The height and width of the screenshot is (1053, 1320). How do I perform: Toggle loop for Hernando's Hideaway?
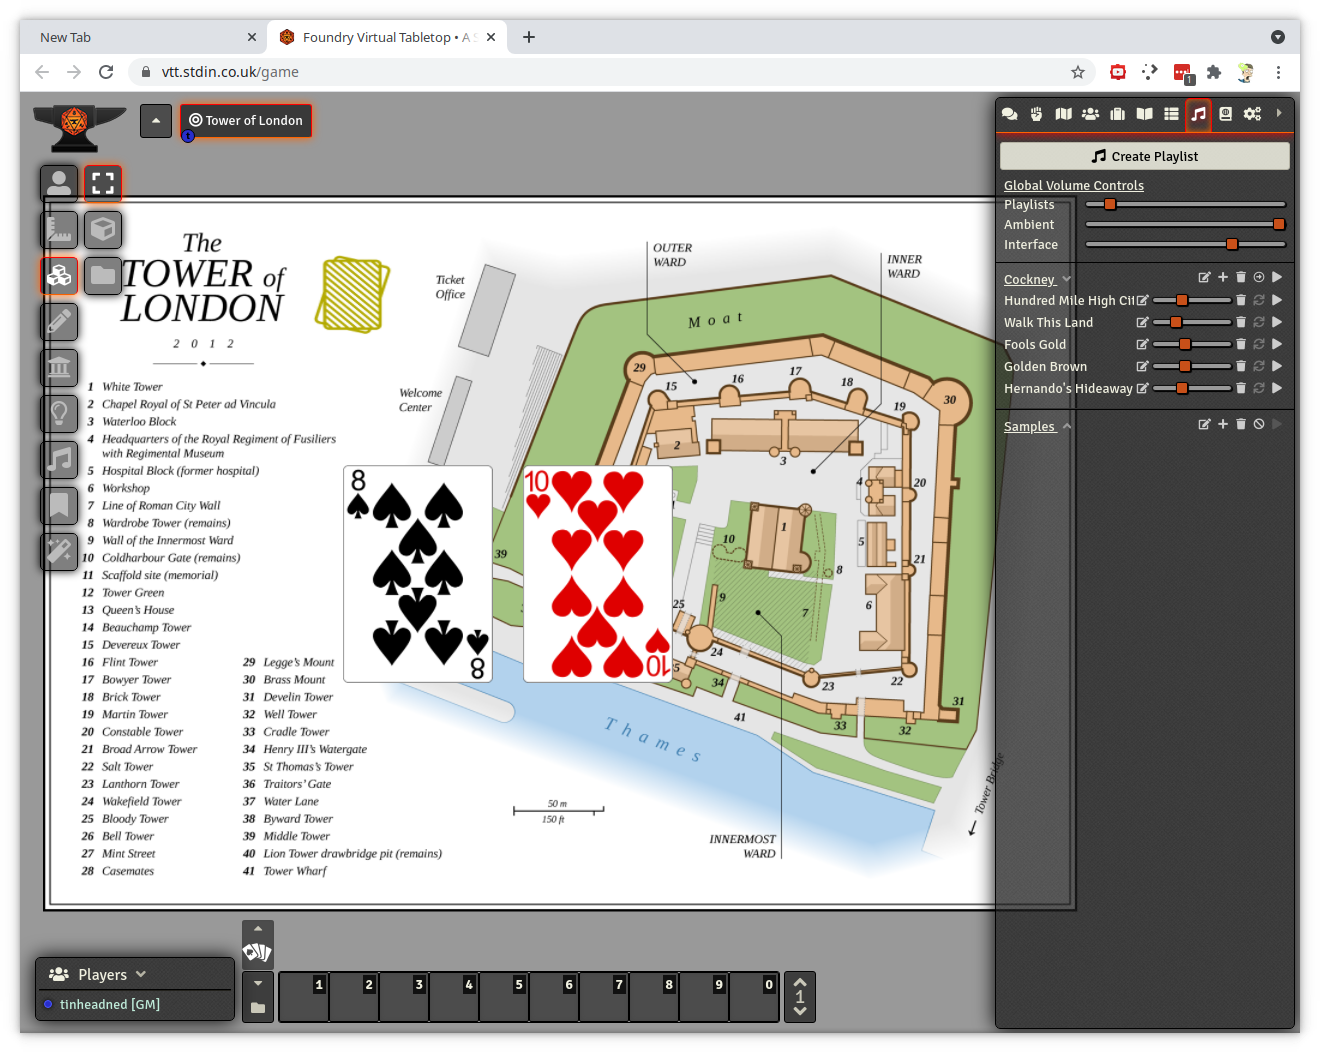point(1259,388)
